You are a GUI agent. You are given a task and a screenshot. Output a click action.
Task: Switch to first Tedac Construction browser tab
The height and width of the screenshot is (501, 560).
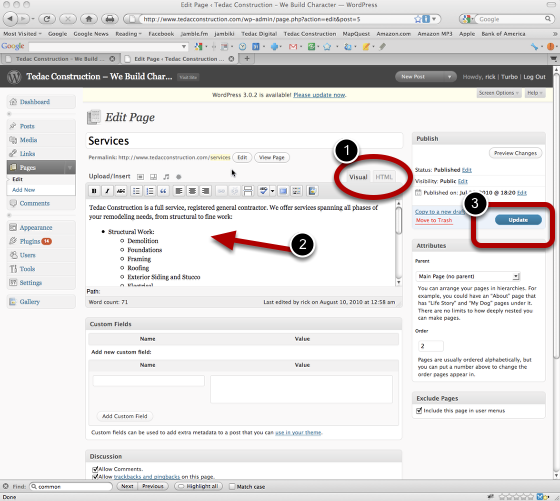click(60, 59)
